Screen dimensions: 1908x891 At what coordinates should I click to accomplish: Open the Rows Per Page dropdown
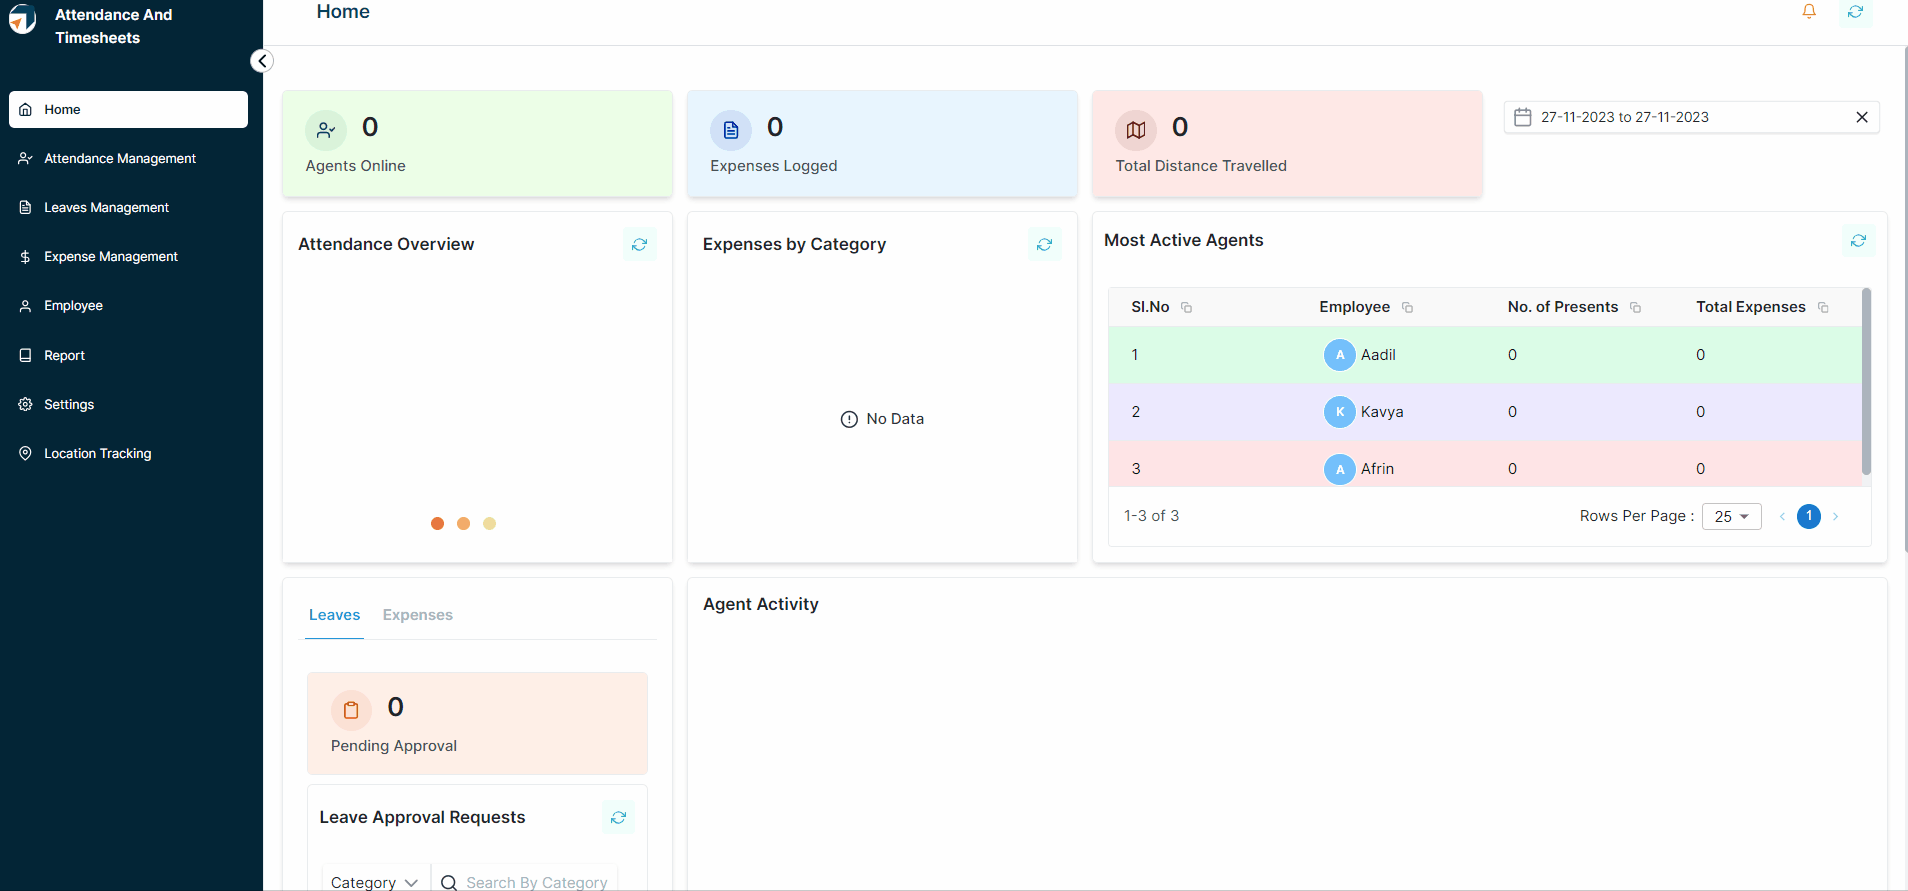(1732, 517)
